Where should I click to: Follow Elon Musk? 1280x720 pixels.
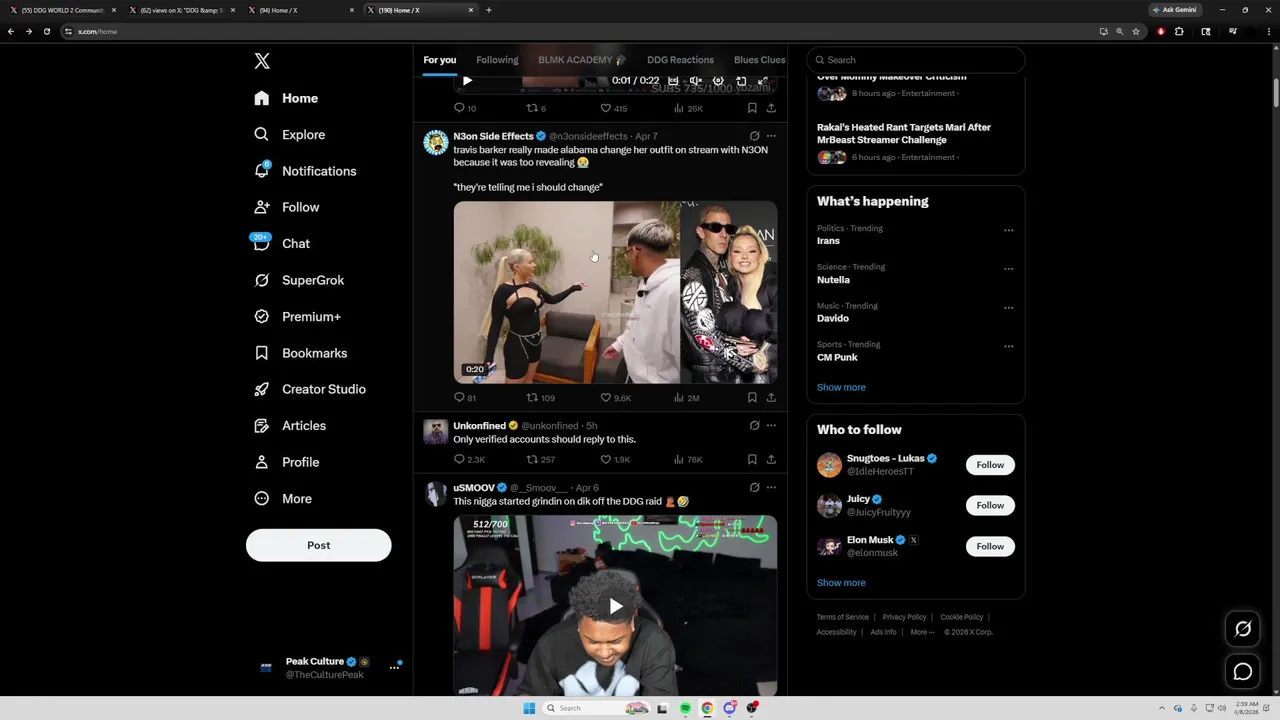click(990, 546)
